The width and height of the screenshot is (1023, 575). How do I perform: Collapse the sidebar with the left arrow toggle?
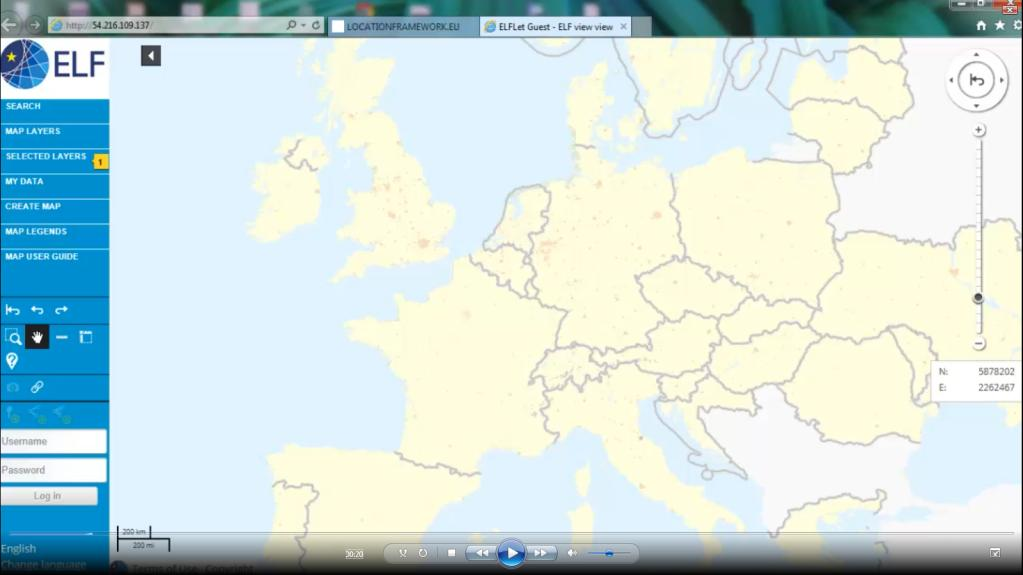pos(151,55)
